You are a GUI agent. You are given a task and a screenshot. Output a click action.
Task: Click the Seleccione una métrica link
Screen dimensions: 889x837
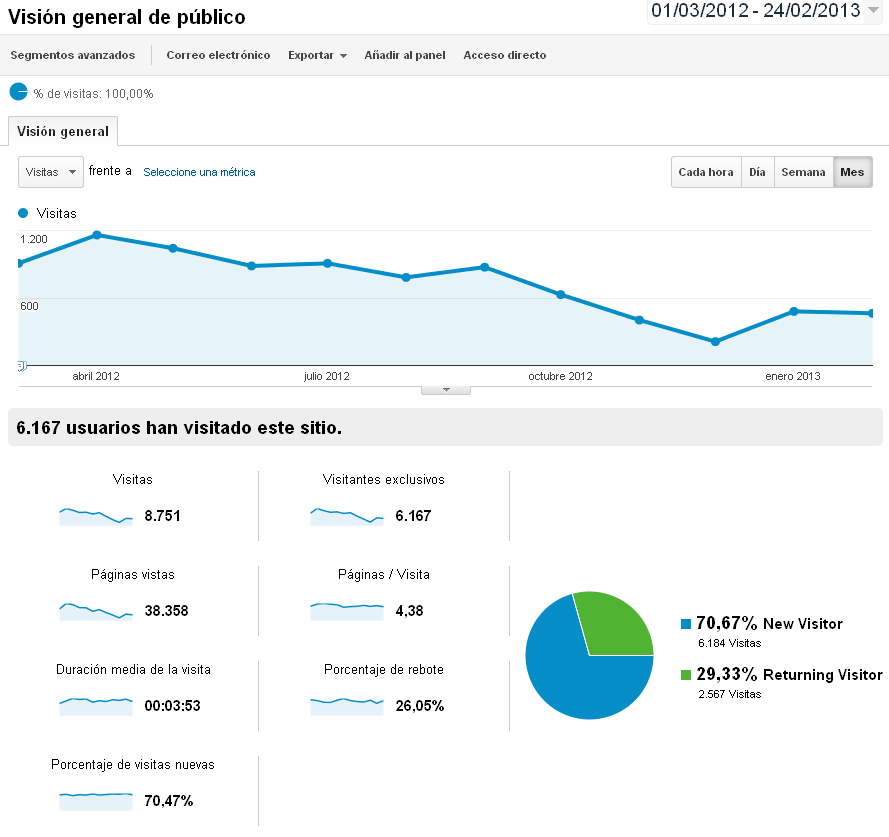pos(199,172)
